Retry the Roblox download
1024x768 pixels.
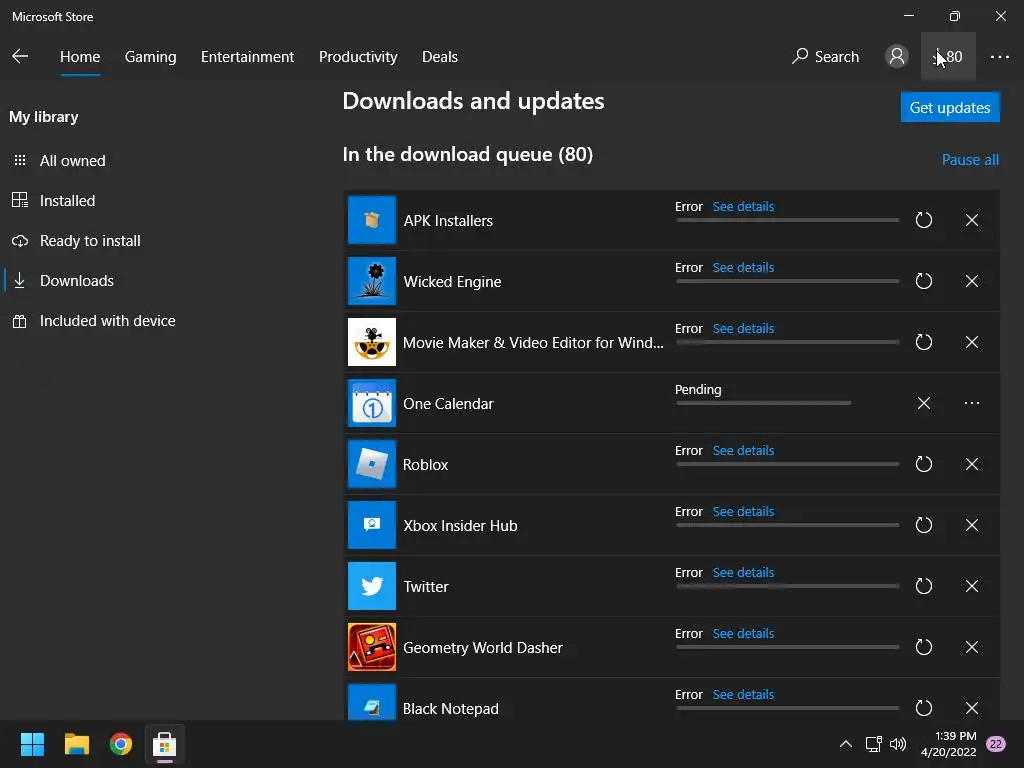[x=923, y=464]
